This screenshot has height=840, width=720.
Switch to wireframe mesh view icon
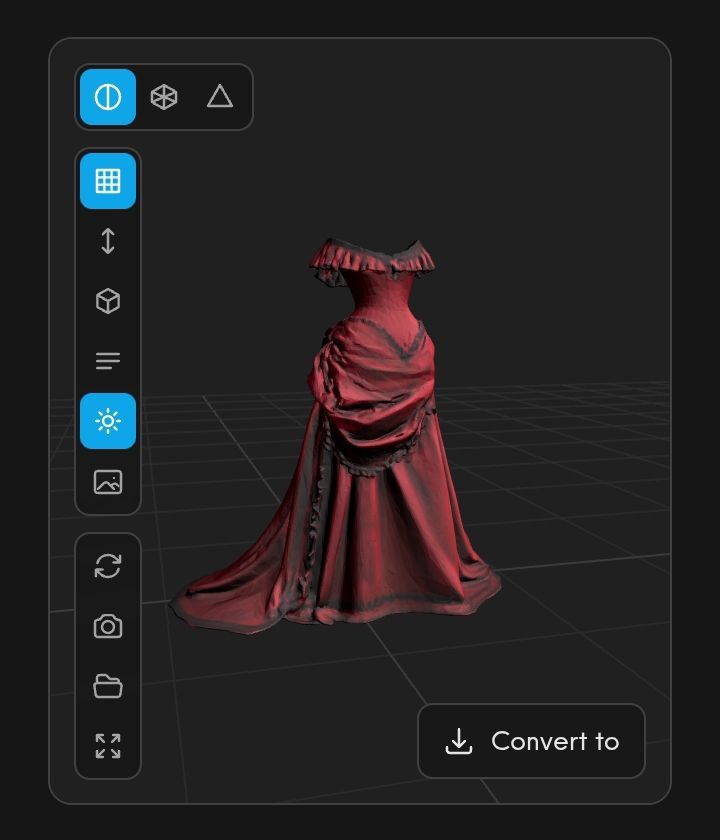163,97
